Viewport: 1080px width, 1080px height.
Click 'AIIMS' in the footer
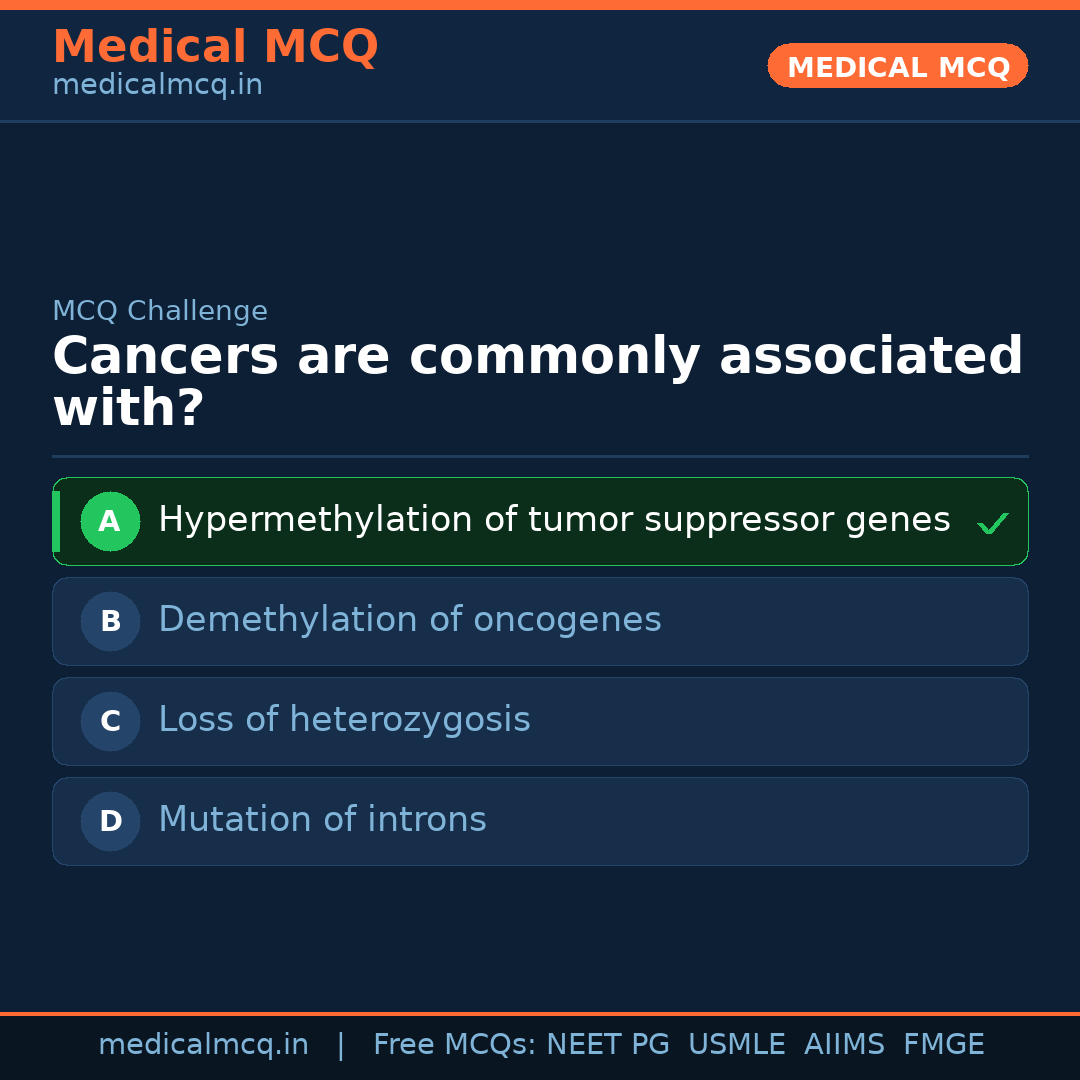[x=844, y=1045]
